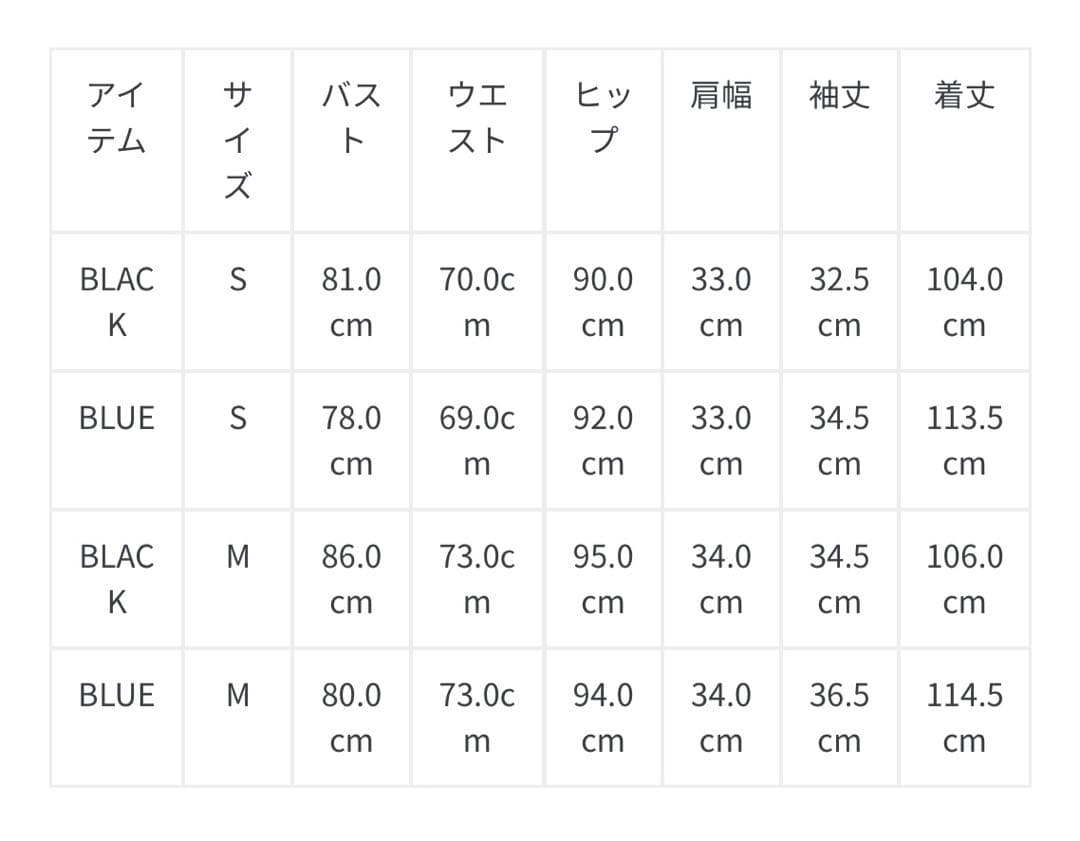This screenshot has width=1080, height=842.
Task: Click the 114.5 cm length value
Action: [x=964, y=717]
